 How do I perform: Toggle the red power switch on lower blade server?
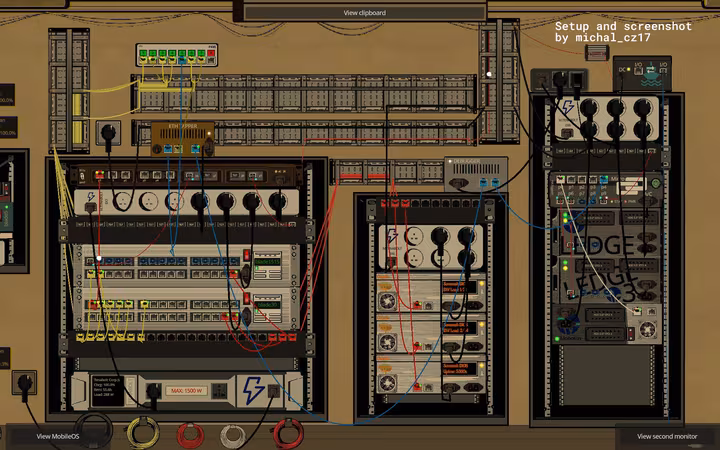coord(247,298)
